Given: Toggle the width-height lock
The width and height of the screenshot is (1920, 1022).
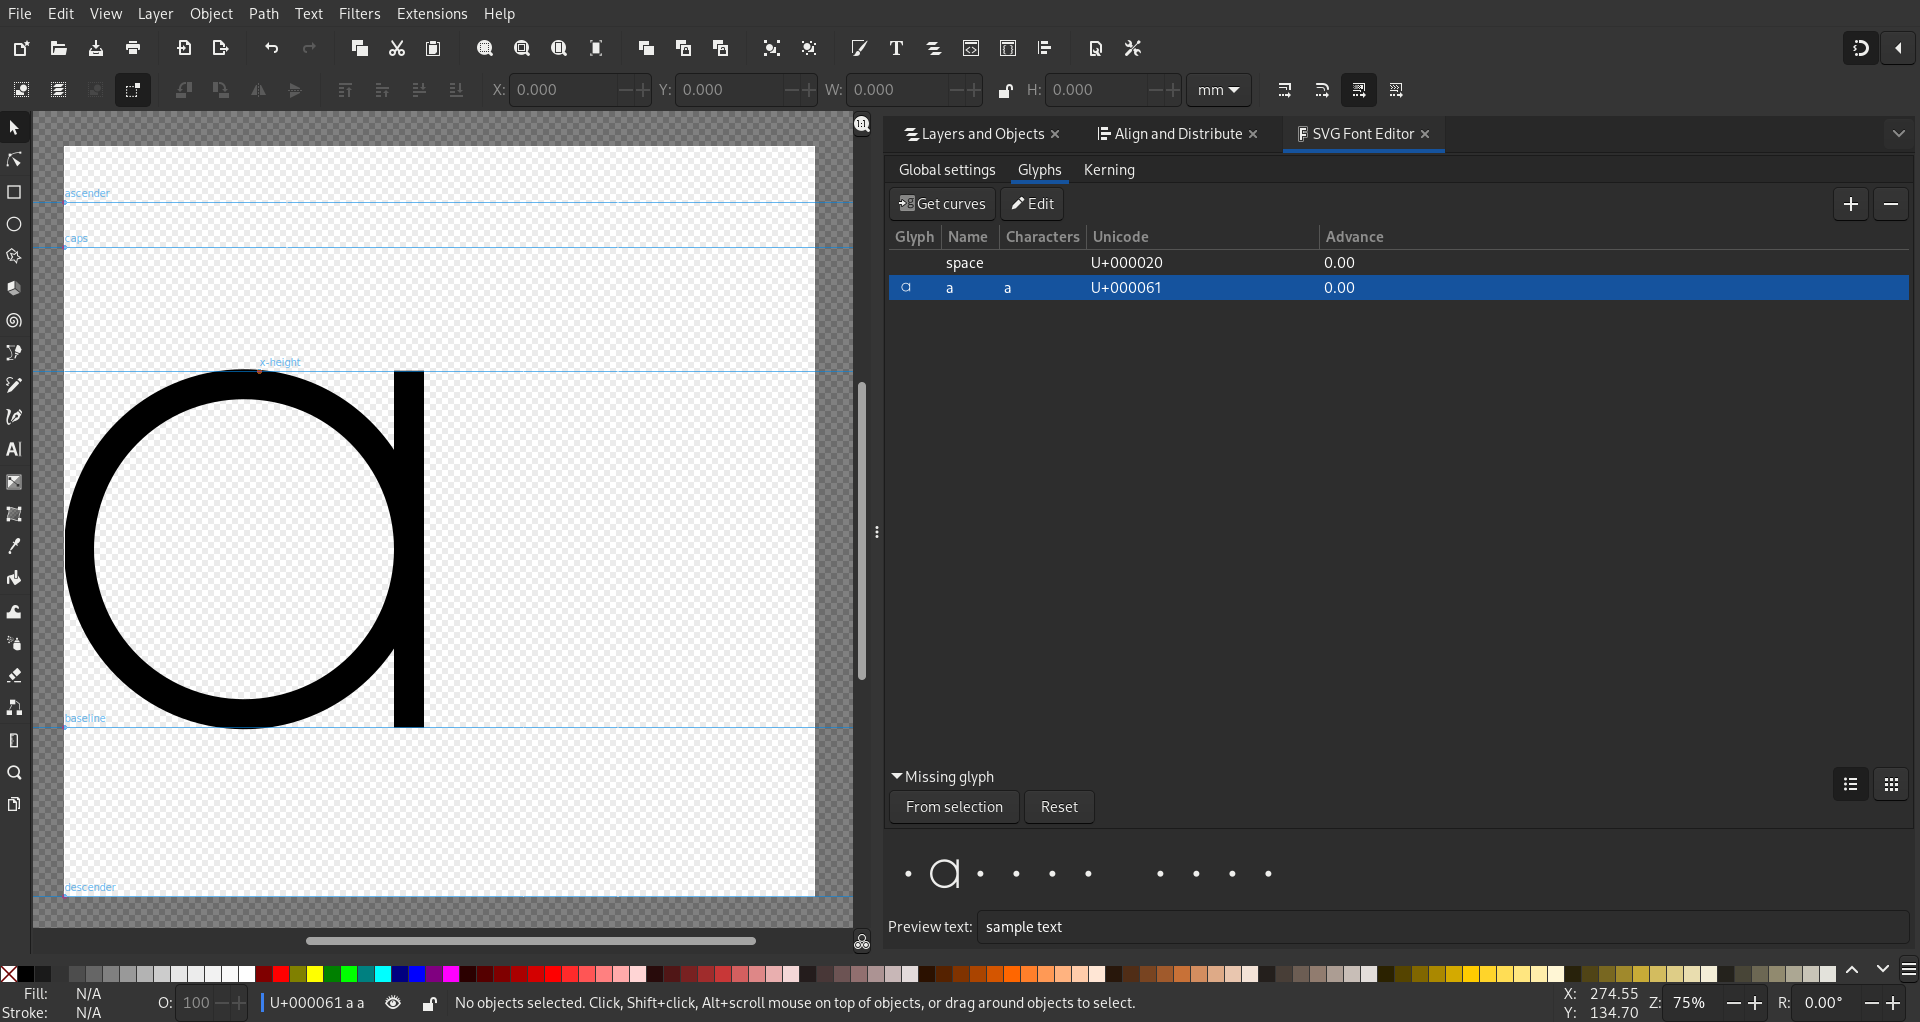Looking at the screenshot, I should pos(1005,90).
